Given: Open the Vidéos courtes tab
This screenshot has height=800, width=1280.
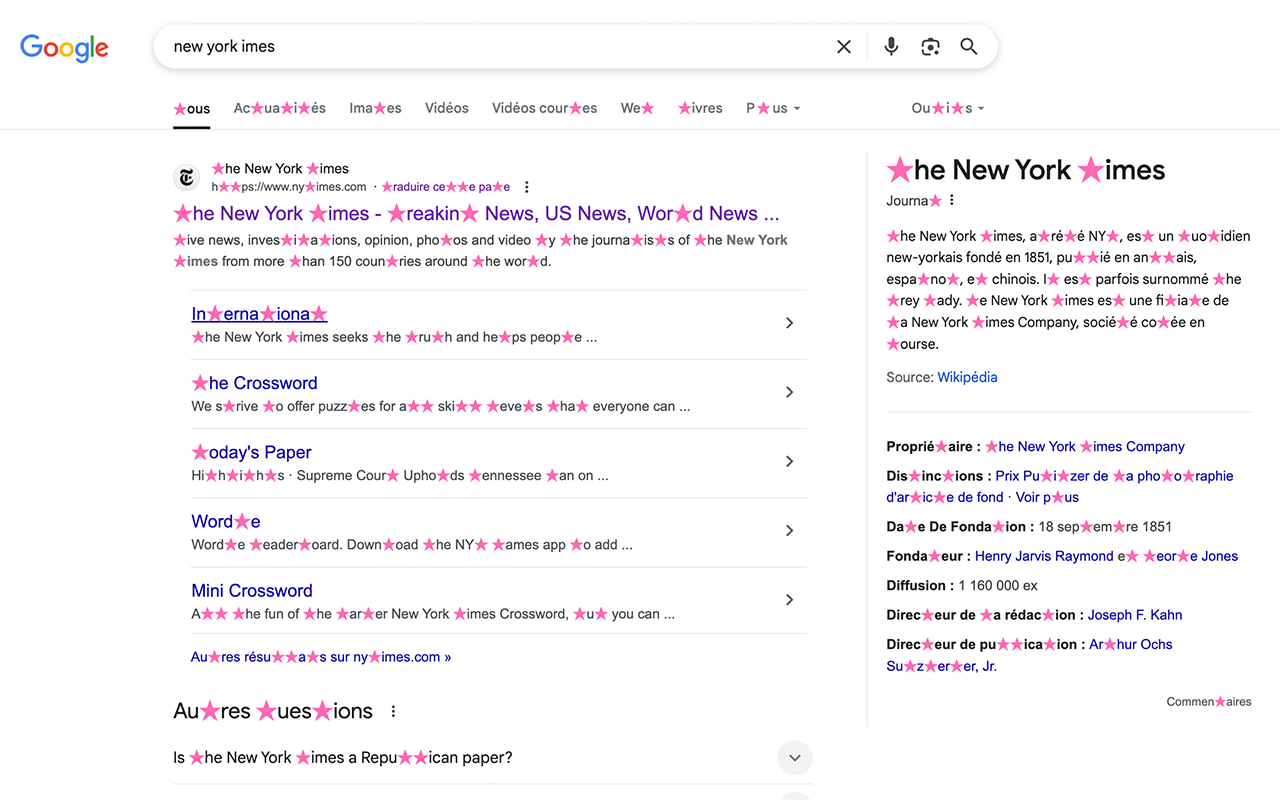Looking at the screenshot, I should click(x=544, y=108).
